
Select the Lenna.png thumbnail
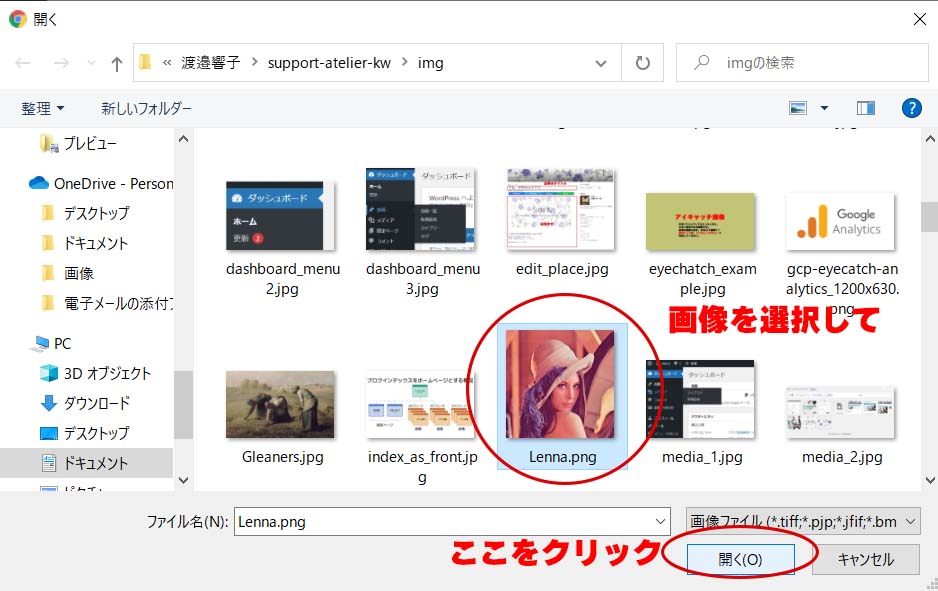click(560, 384)
